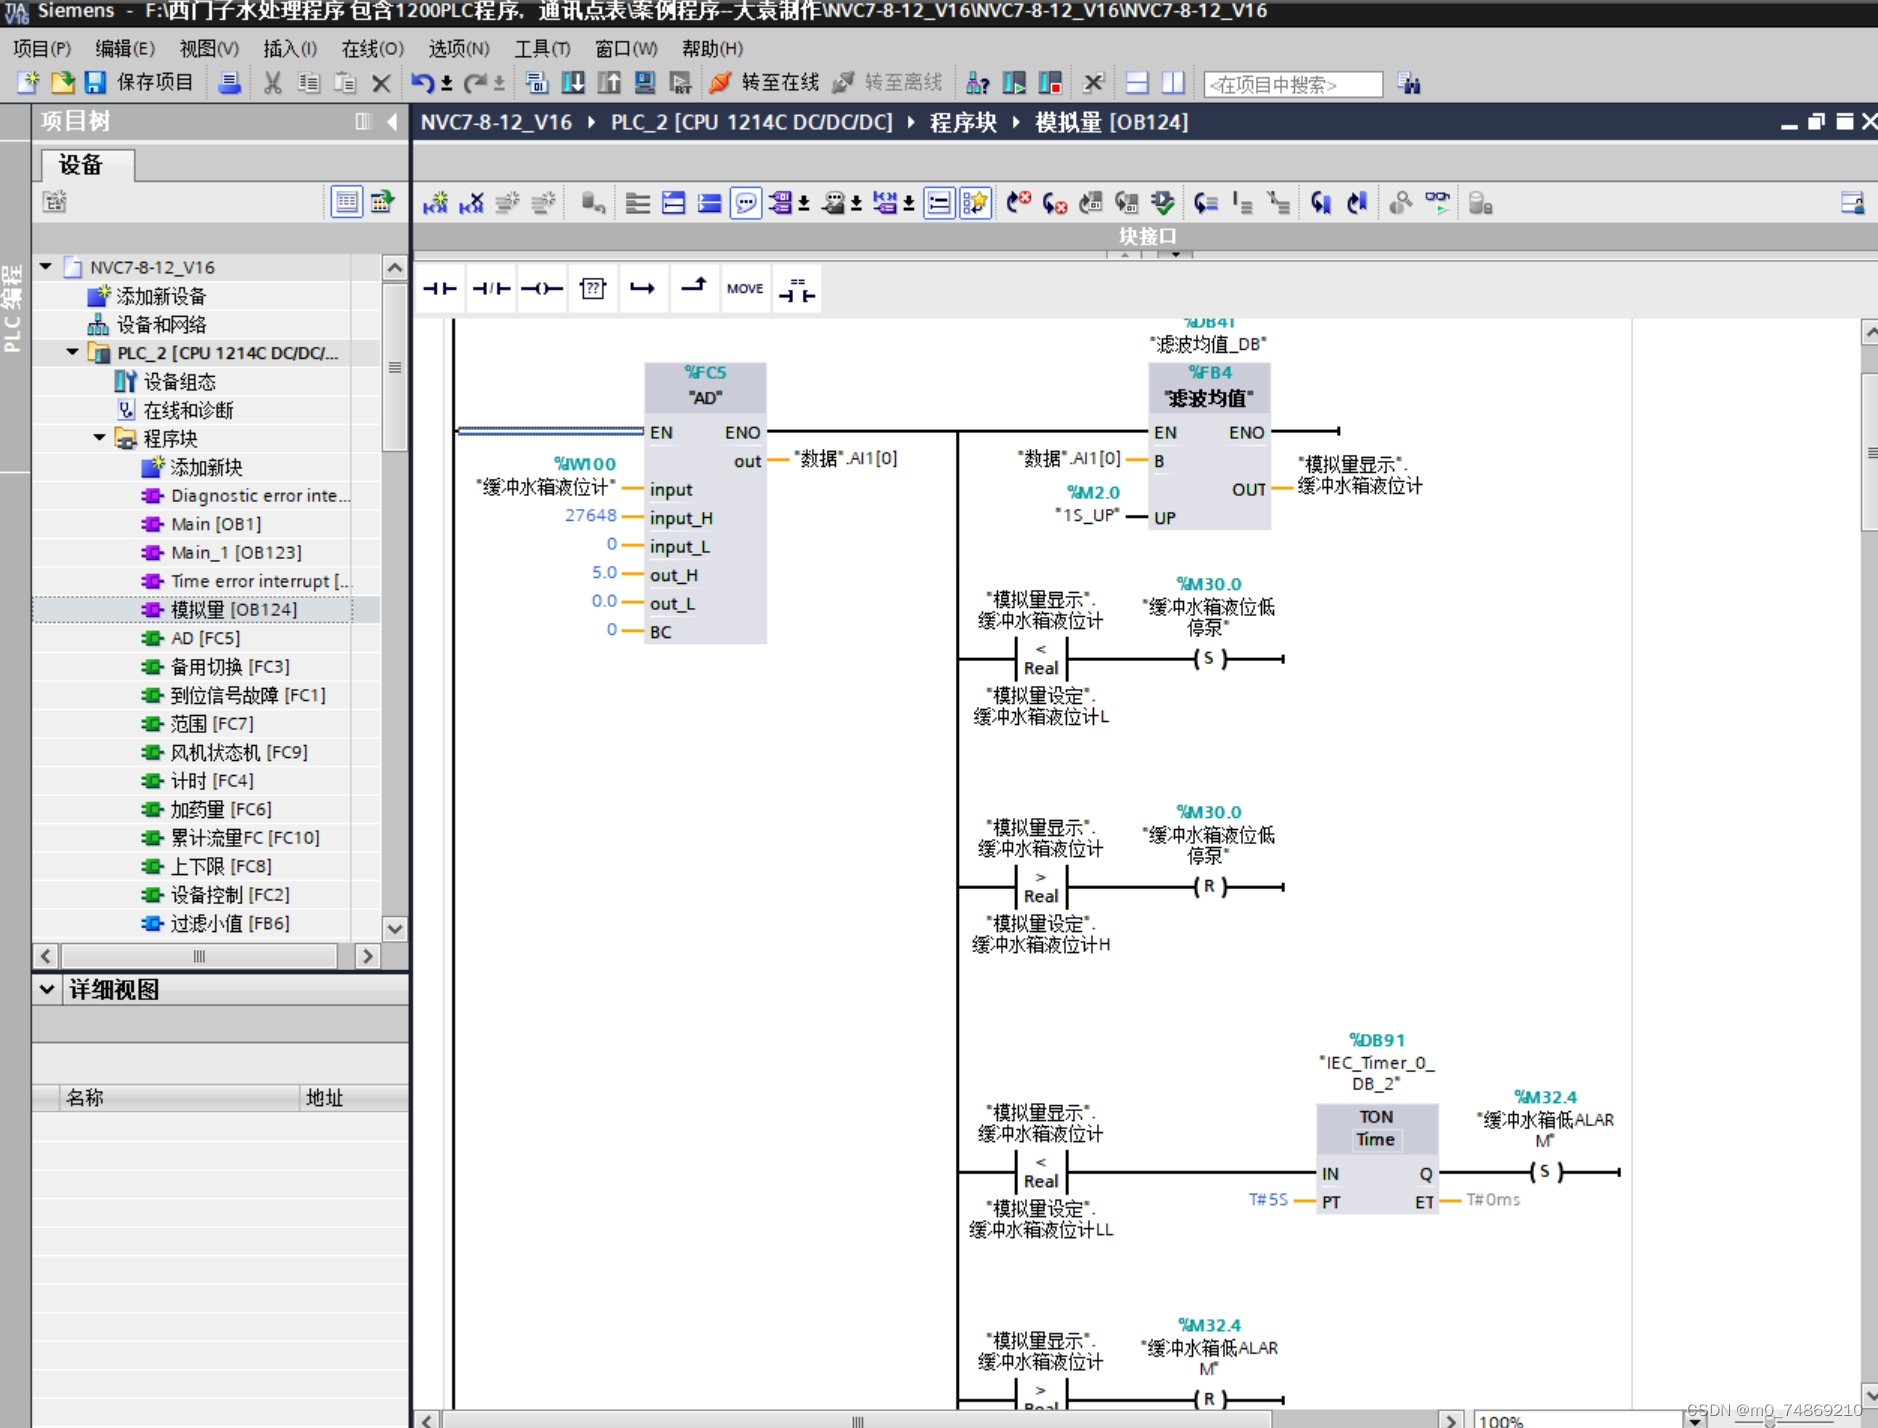The image size is (1878, 1428).
Task: Click the Delete X icon in main toolbar
Action: click(x=381, y=83)
